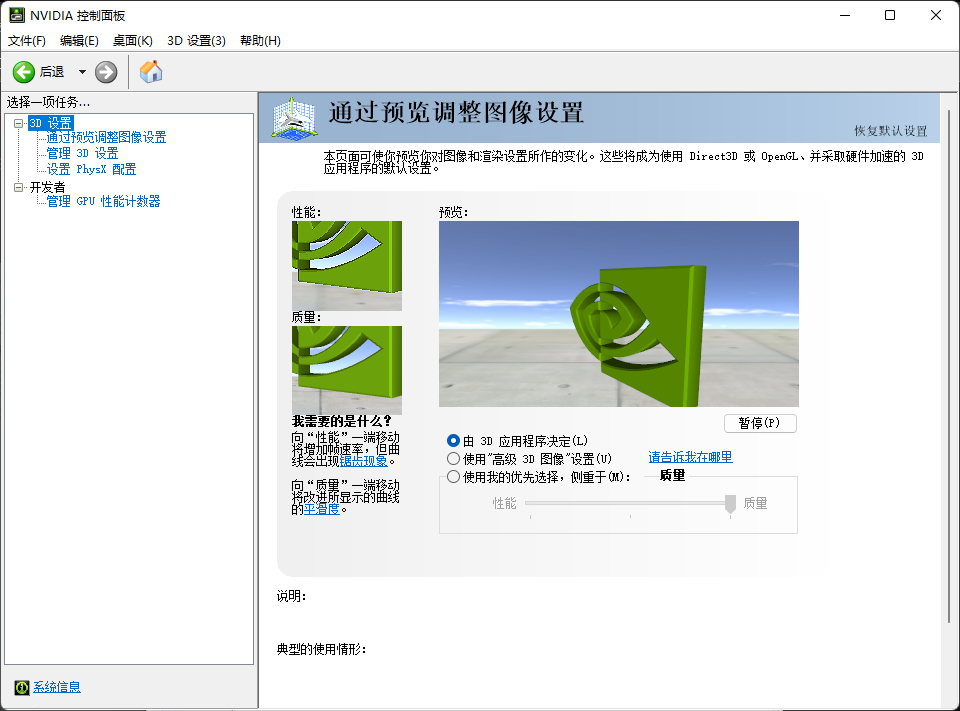Click the system information icon at bottom-left
The height and width of the screenshot is (711, 960).
(21, 687)
